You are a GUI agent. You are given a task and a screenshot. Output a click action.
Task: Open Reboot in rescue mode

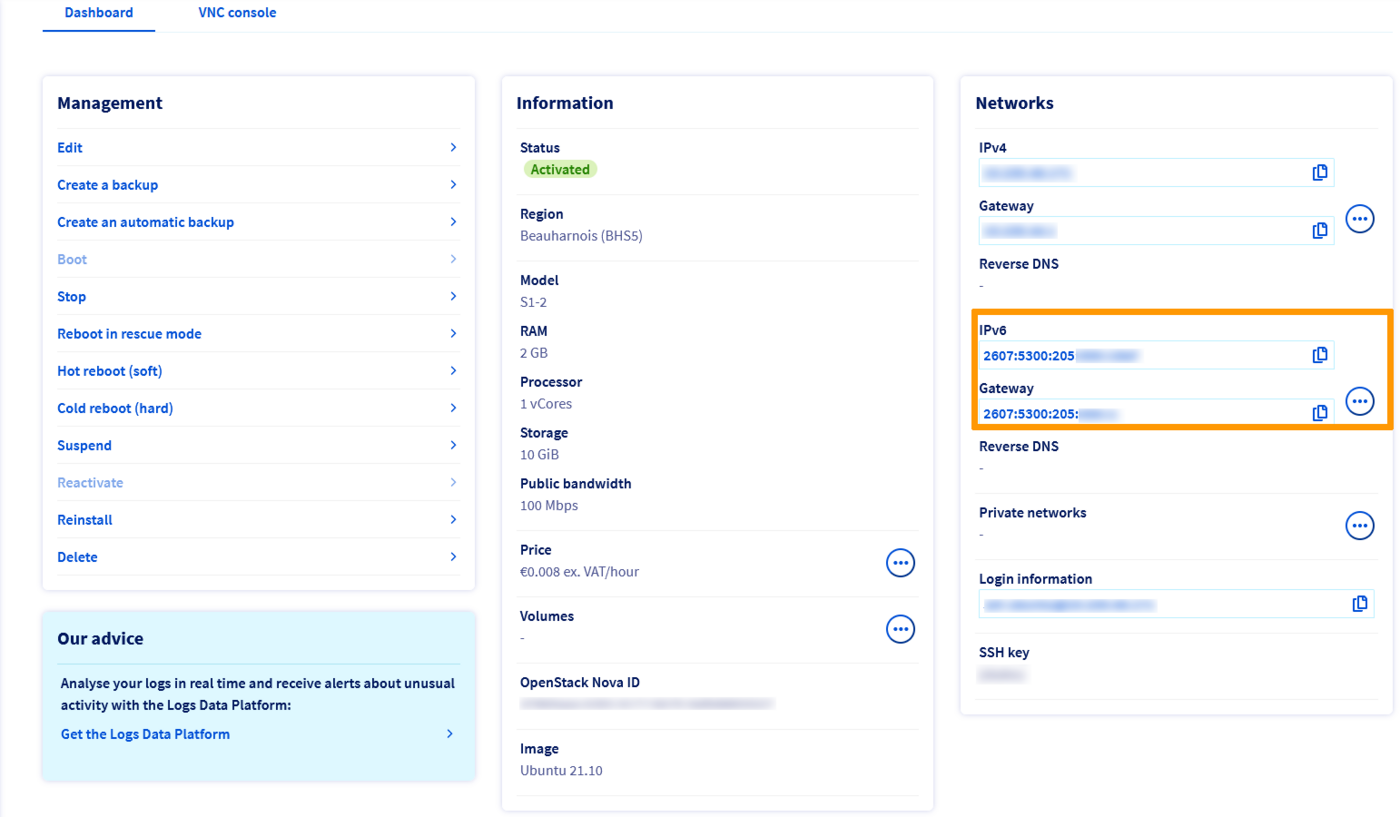pyautogui.click(x=129, y=334)
